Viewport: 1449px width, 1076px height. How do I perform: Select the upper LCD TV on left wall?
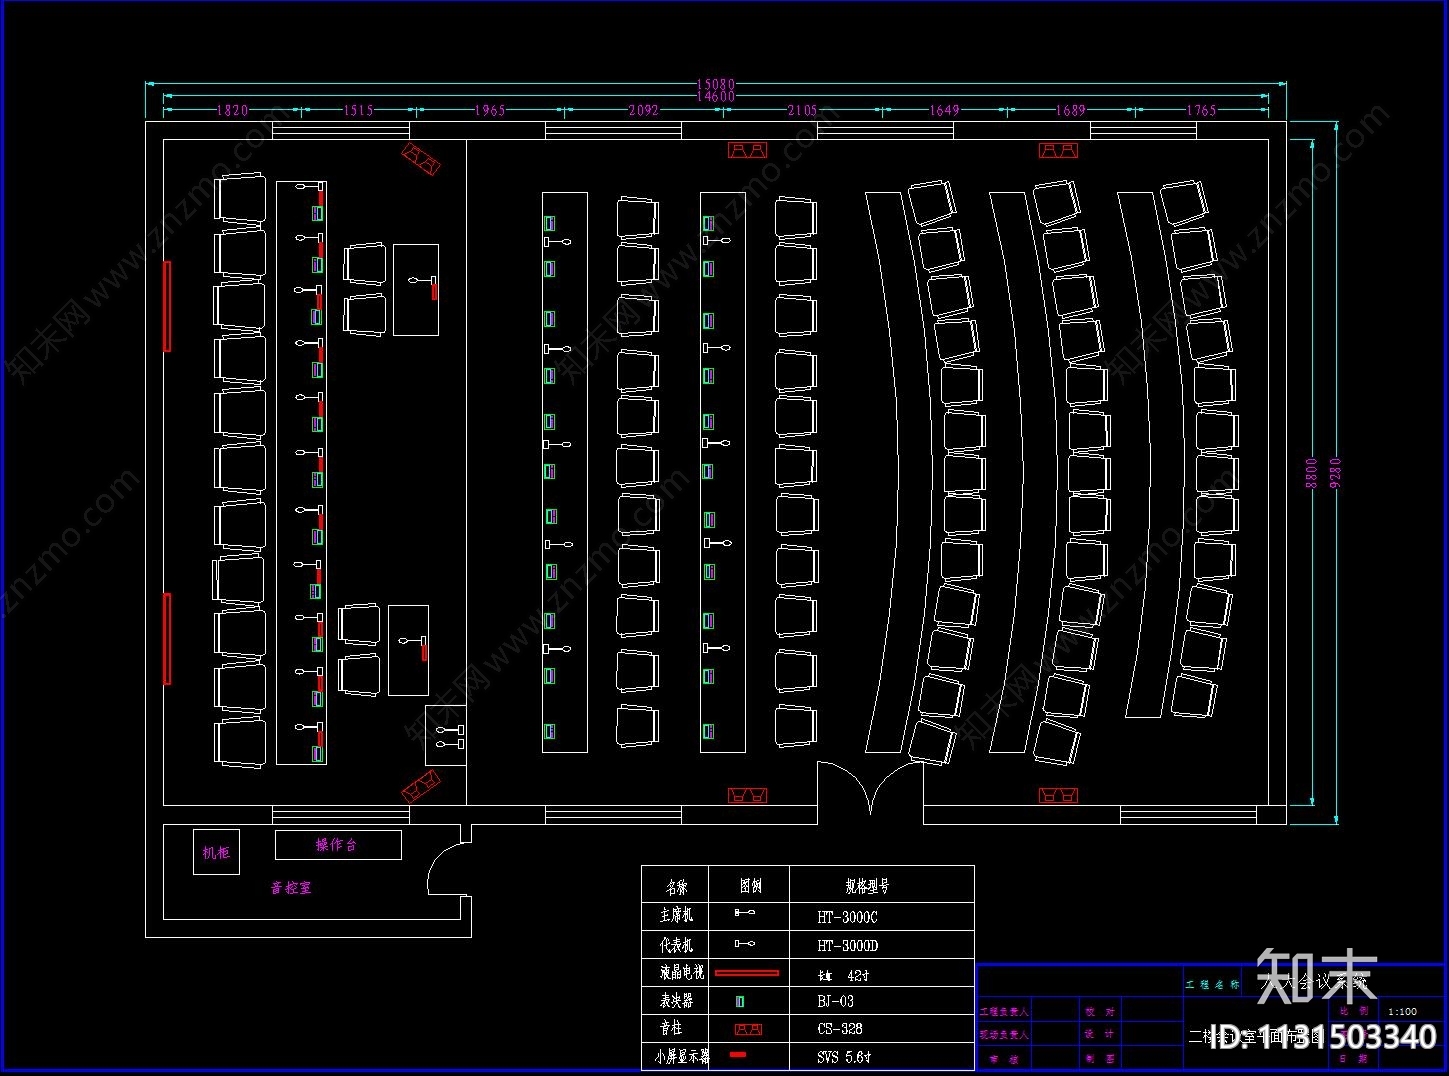coord(167,306)
